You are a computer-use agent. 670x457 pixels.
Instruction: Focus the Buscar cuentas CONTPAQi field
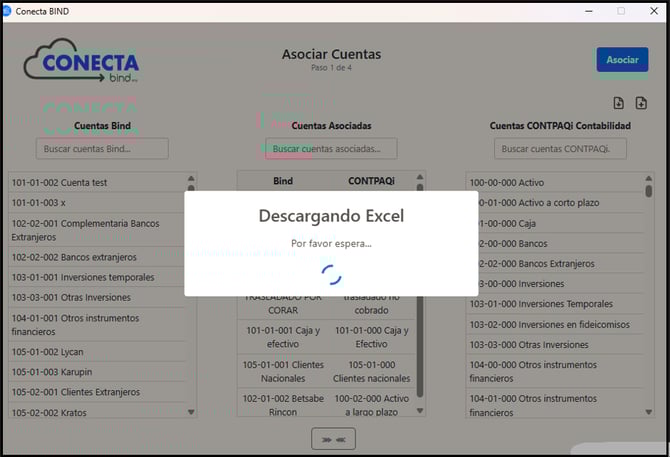pos(560,149)
